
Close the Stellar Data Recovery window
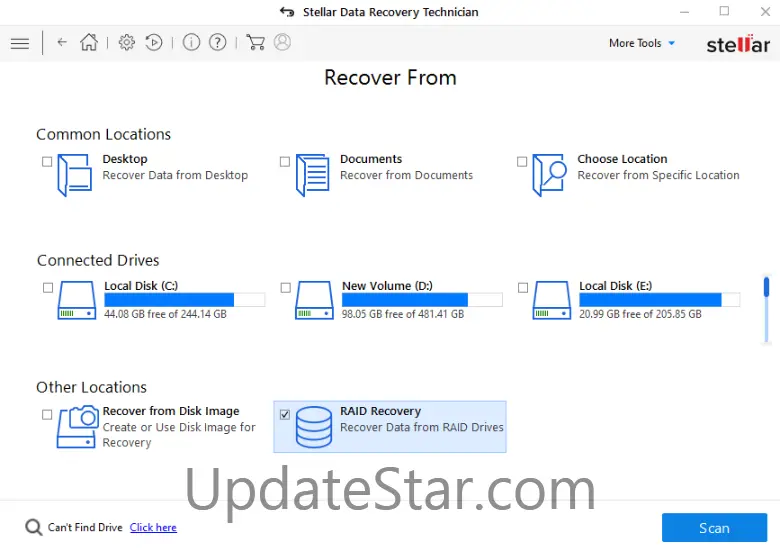[x=766, y=11]
